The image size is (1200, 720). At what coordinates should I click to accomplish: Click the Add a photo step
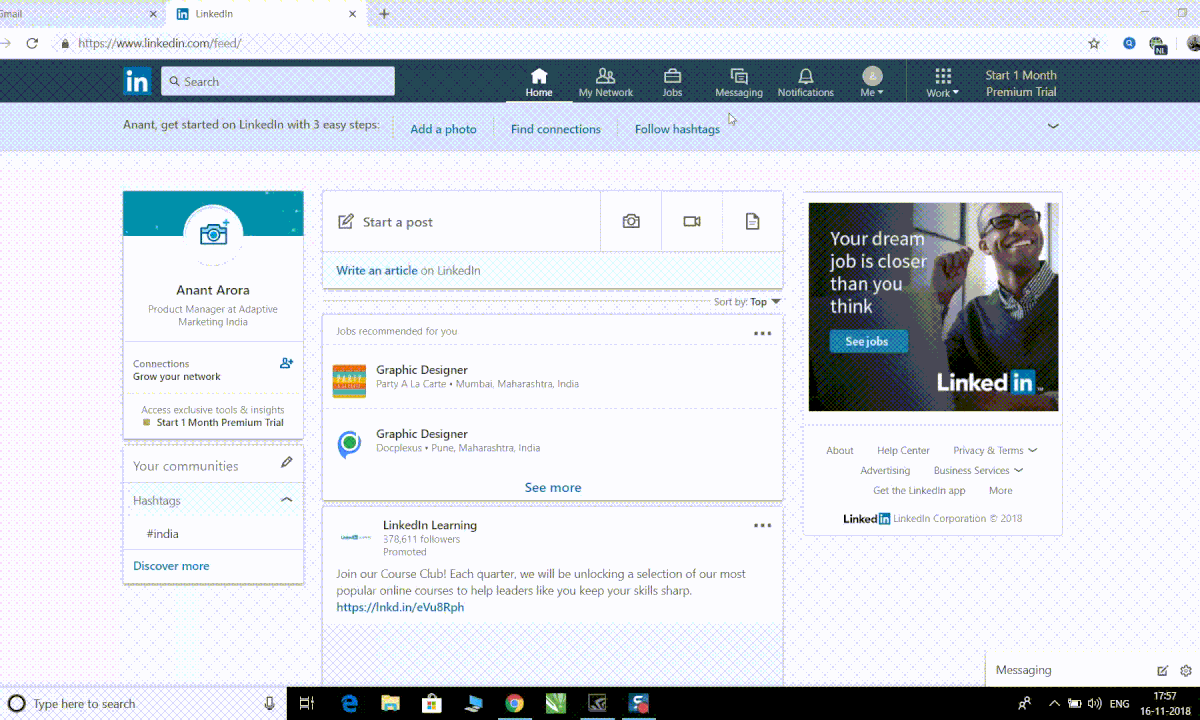443,129
